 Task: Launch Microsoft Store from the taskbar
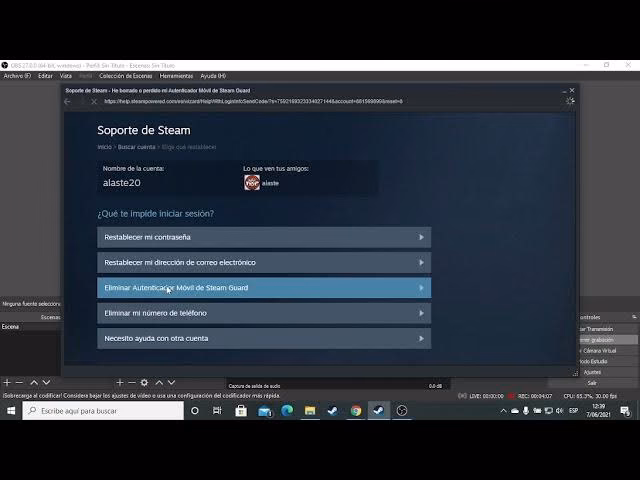point(241,411)
